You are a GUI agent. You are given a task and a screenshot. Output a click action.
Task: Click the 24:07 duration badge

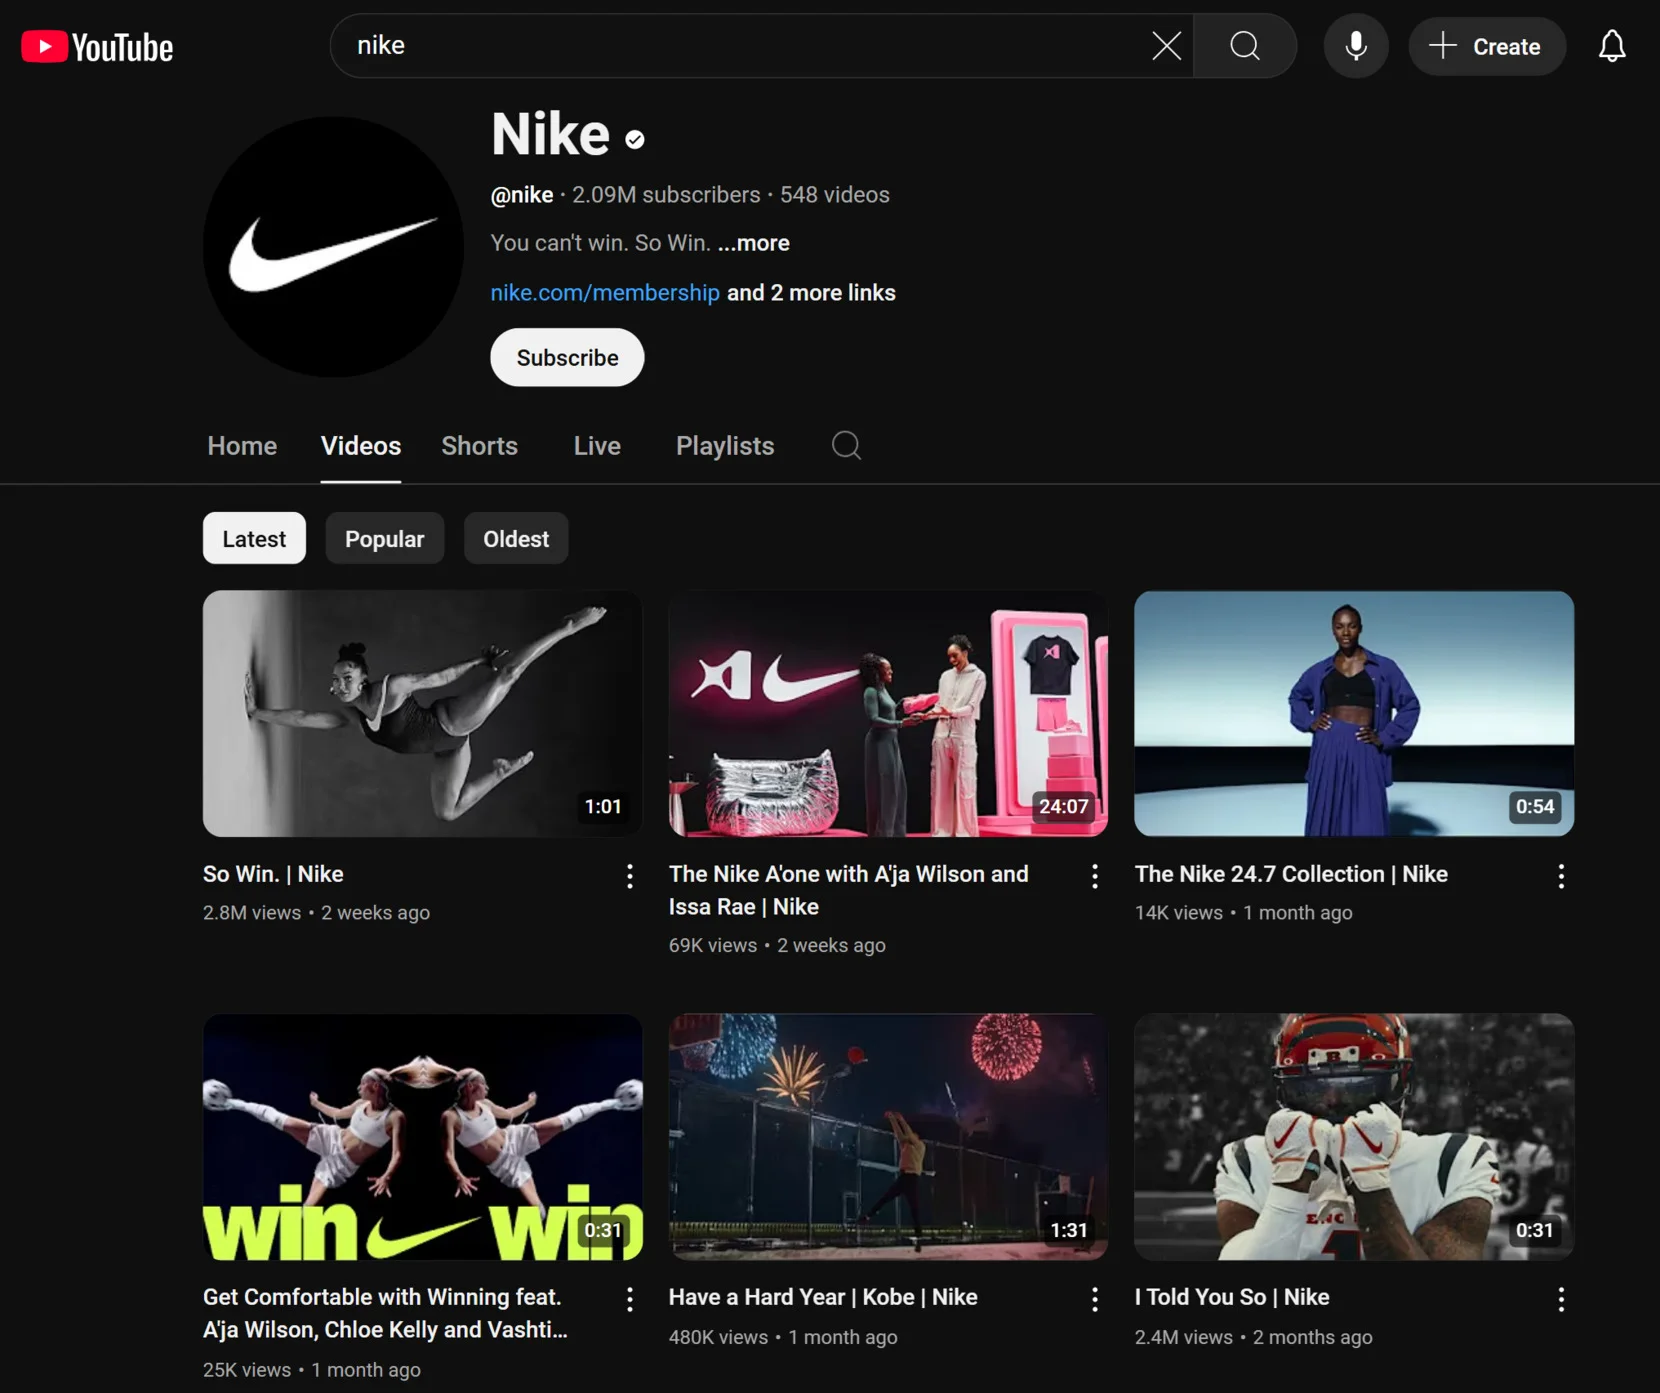click(1063, 807)
